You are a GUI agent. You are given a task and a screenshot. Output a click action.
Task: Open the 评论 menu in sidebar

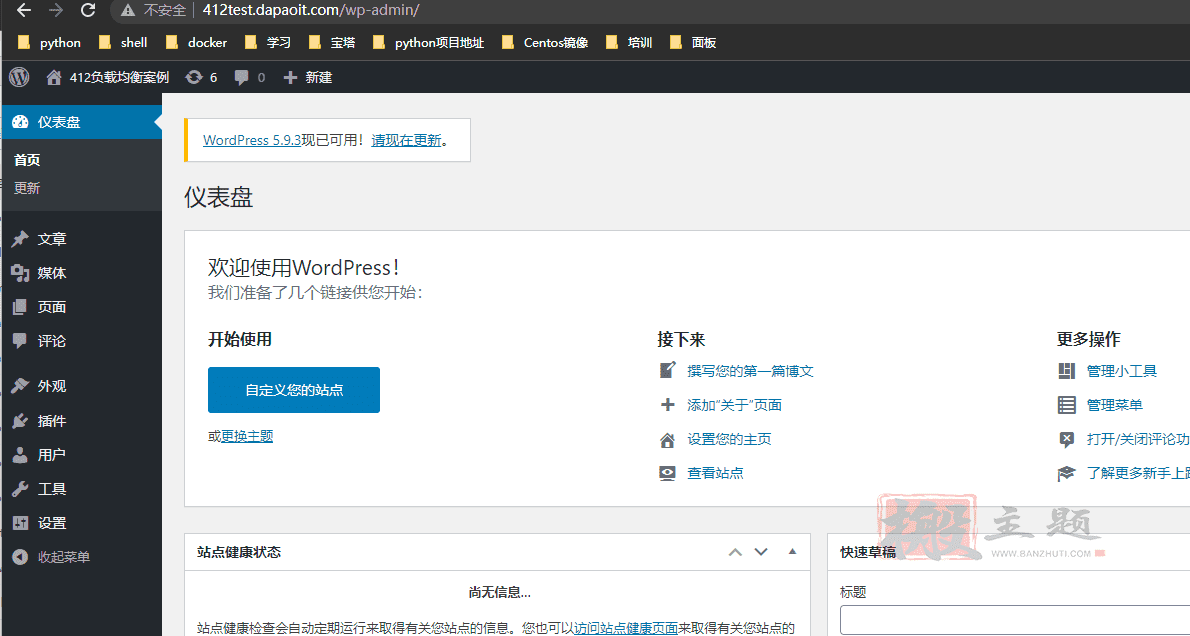(x=80, y=342)
